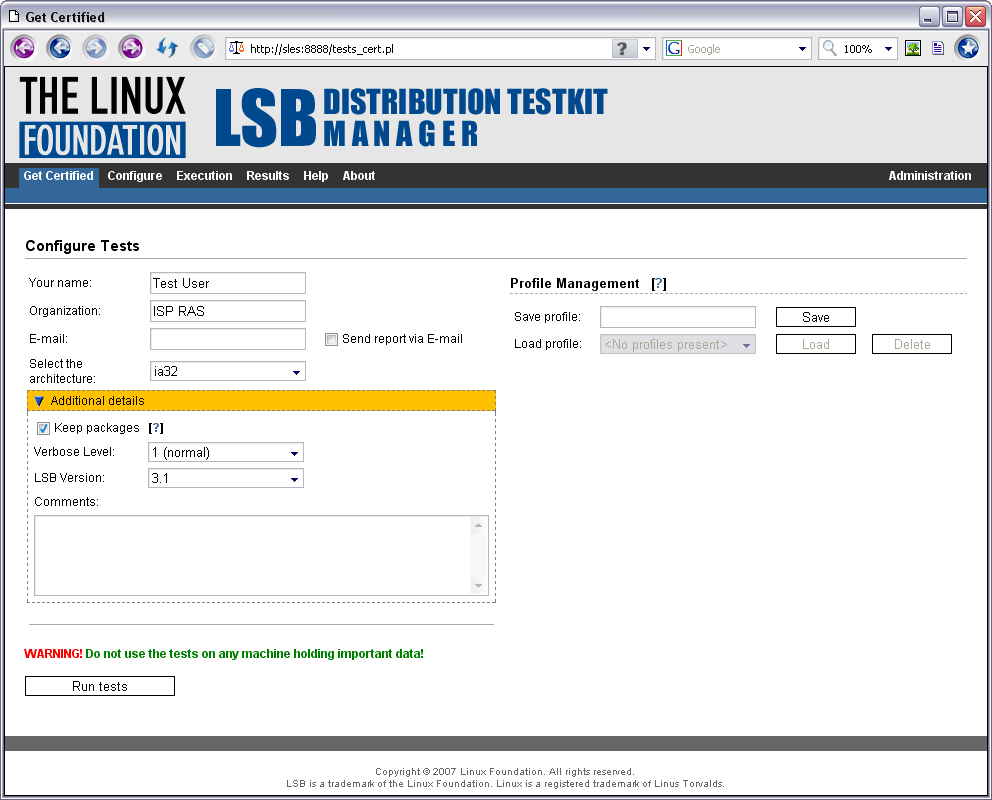
Task: Open the Google search engine dropdown arrow
Action: [x=802, y=49]
